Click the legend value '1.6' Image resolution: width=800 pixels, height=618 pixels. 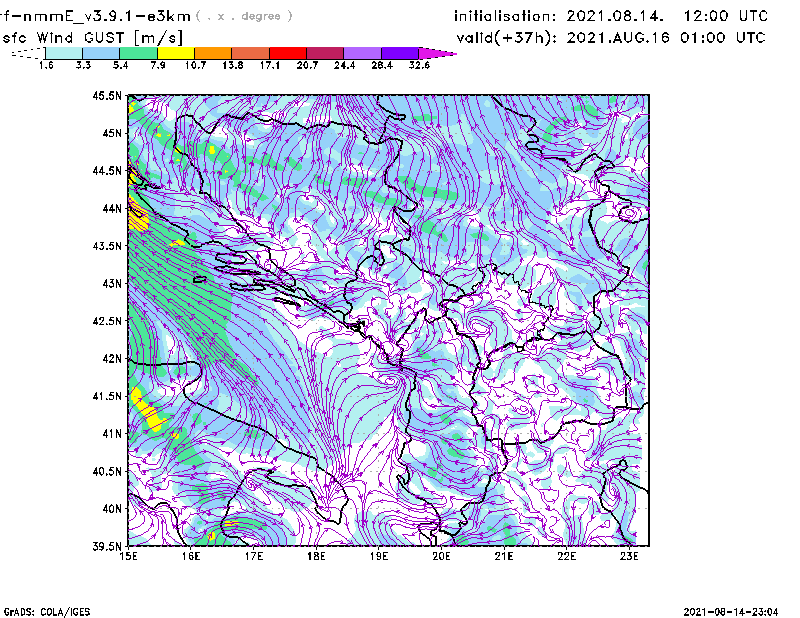46,65
